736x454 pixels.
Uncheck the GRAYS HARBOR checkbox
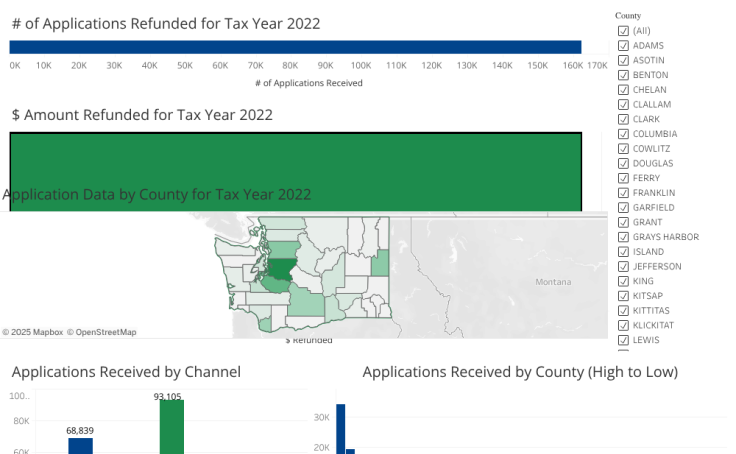[623, 237]
